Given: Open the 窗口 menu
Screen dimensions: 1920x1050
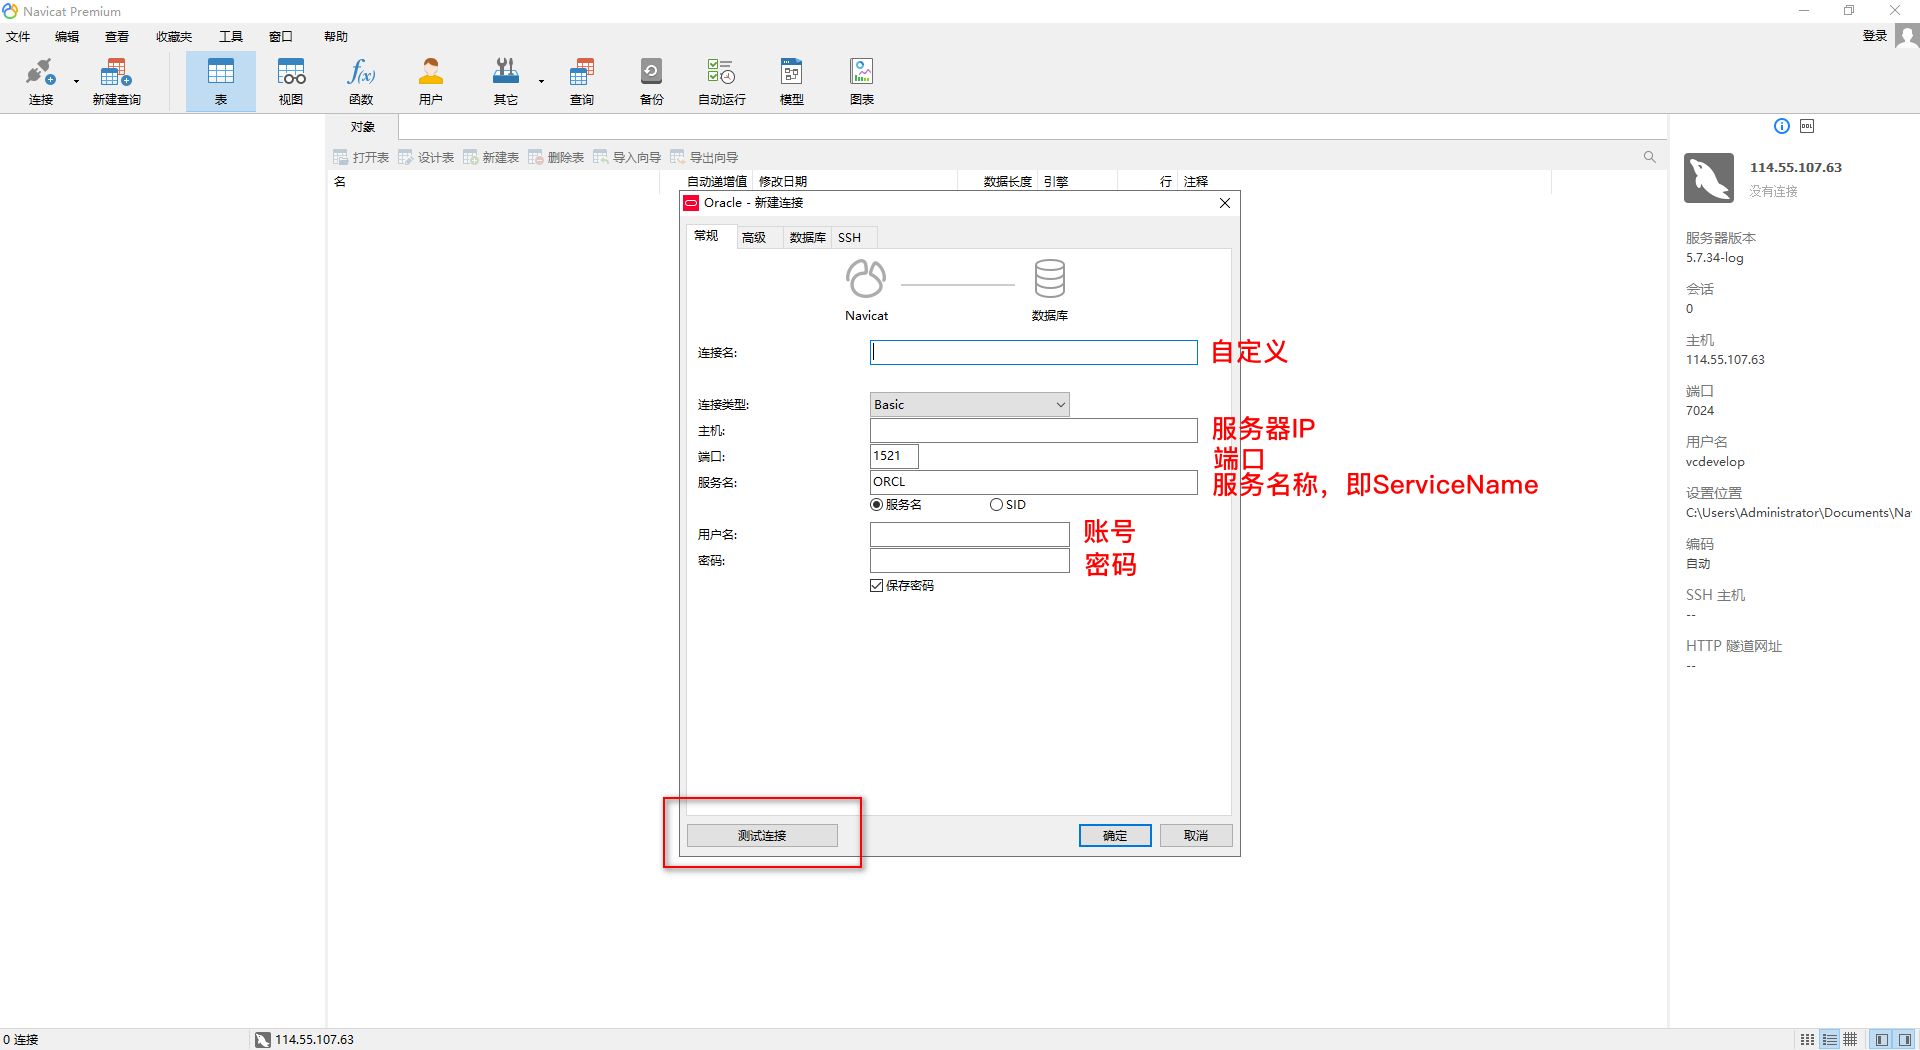Looking at the screenshot, I should coord(281,37).
